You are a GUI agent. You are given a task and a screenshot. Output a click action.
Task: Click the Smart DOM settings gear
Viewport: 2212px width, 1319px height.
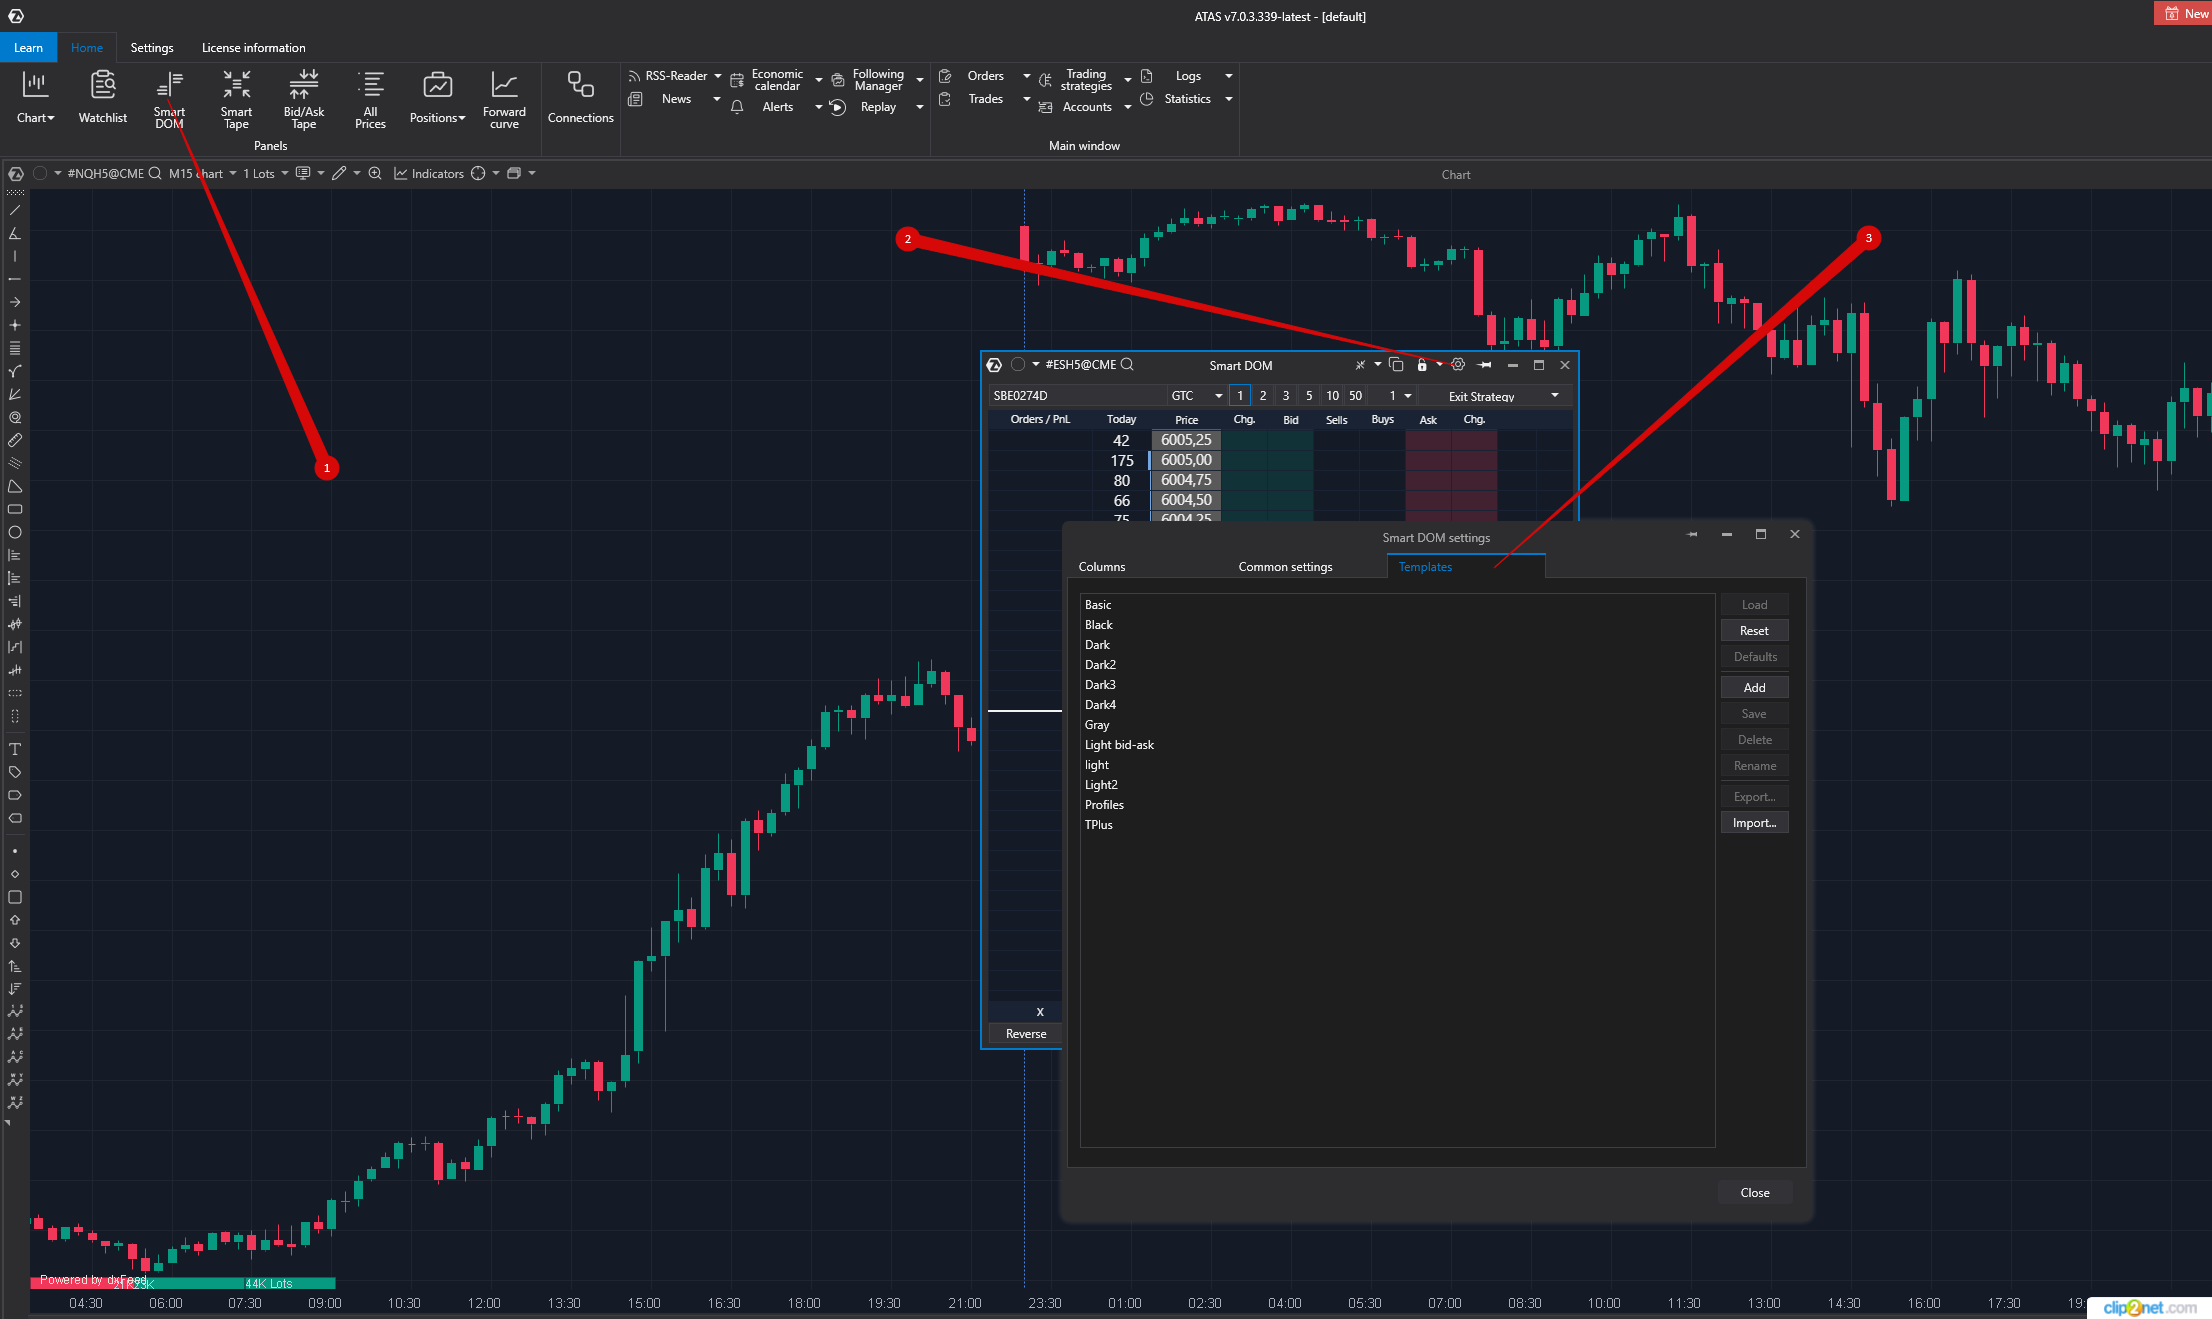[1458, 365]
